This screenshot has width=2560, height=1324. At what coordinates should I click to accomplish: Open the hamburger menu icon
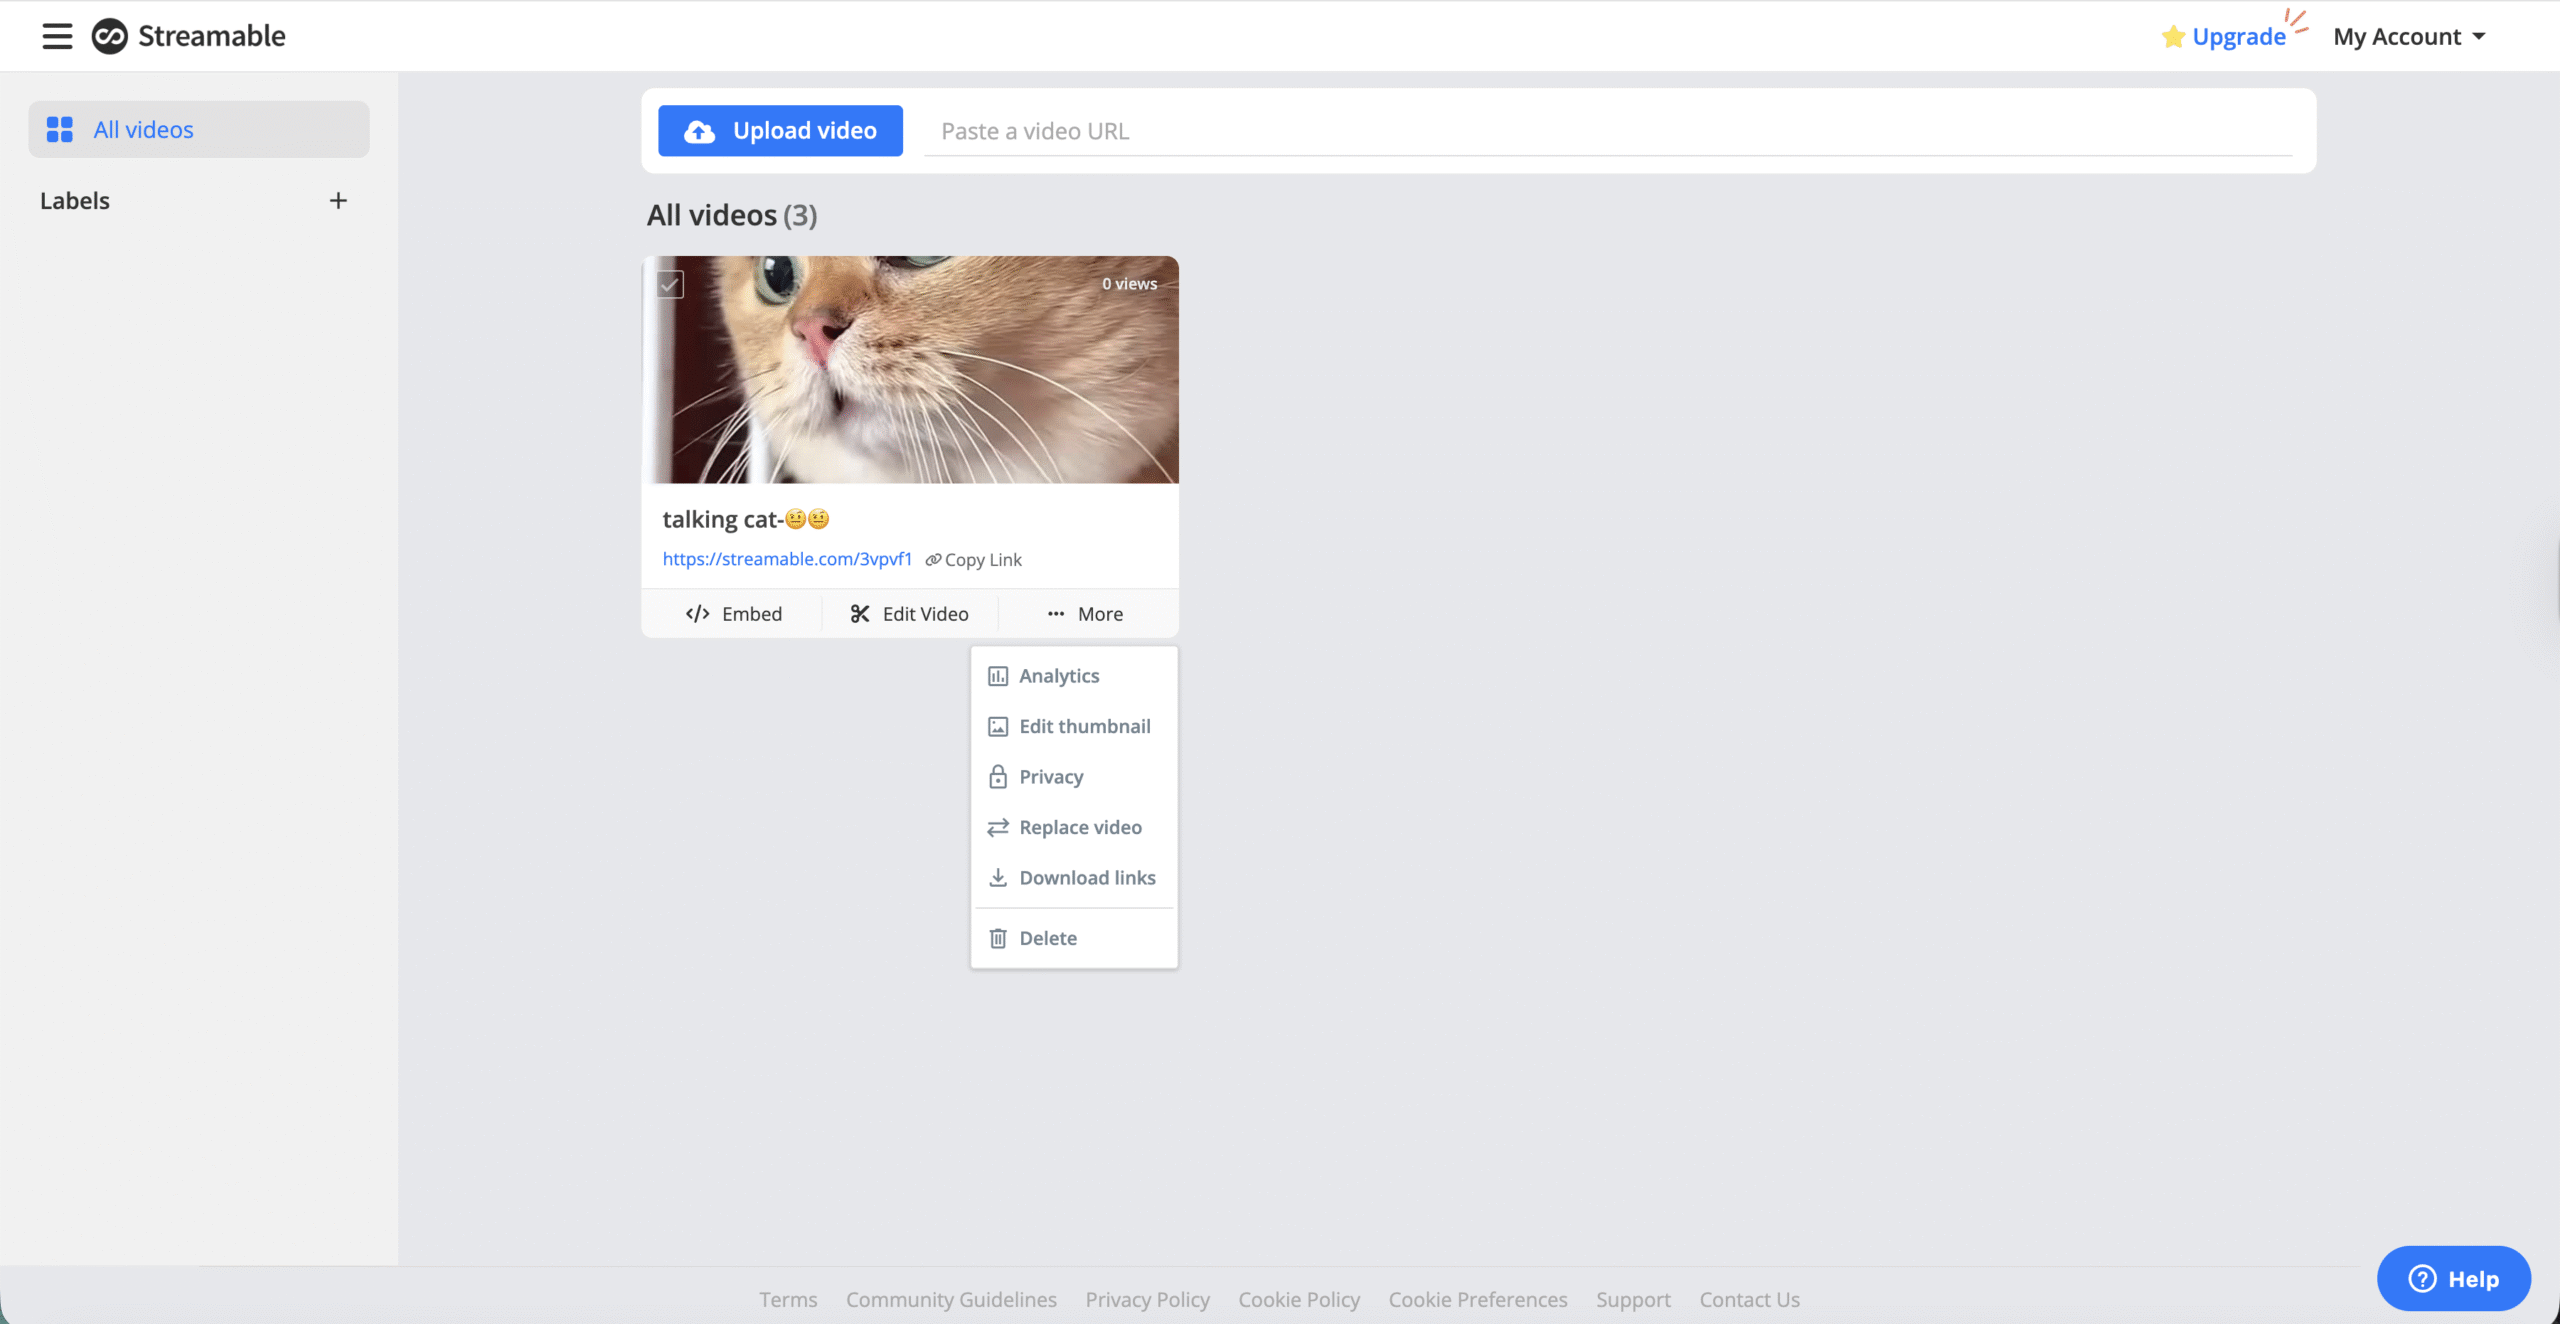pyautogui.click(x=57, y=36)
